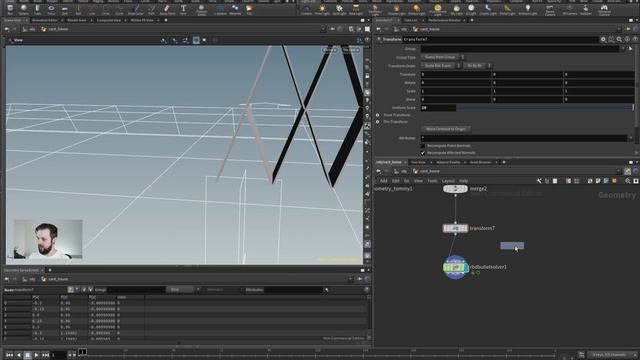Click Move Centroid to Origin button

[x=445, y=129]
